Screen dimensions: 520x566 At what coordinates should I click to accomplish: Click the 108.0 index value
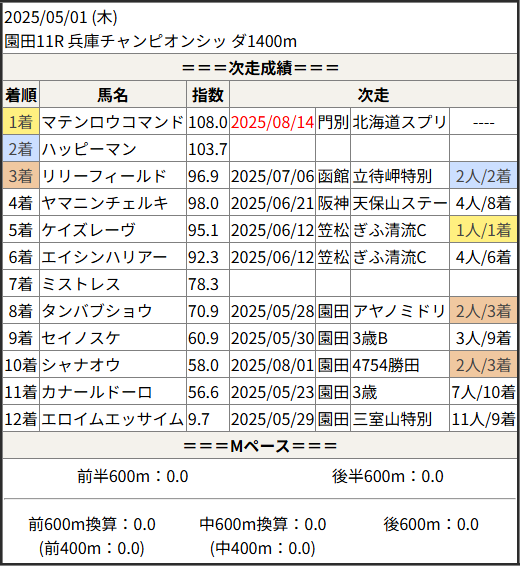(x=208, y=122)
